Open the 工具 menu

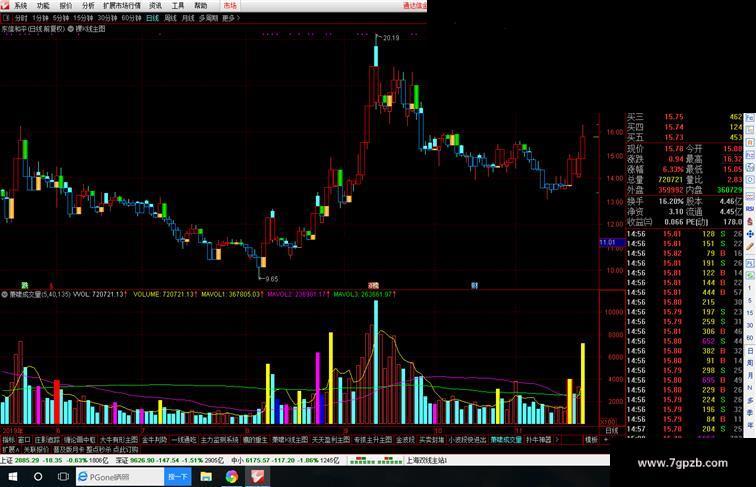pyautogui.click(x=178, y=6)
